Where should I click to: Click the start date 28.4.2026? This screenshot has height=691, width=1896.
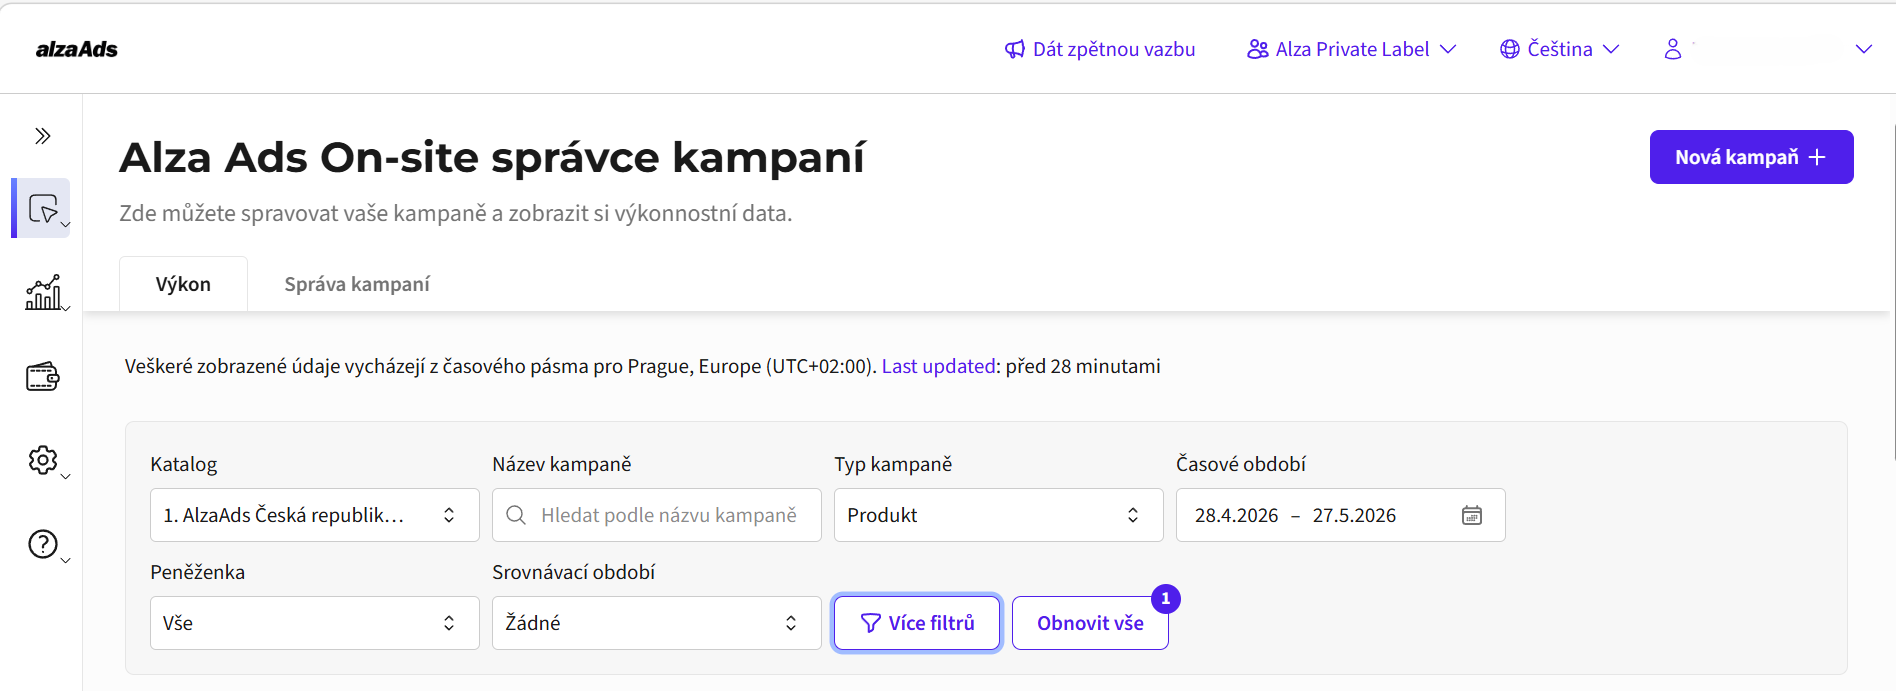(1236, 515)
